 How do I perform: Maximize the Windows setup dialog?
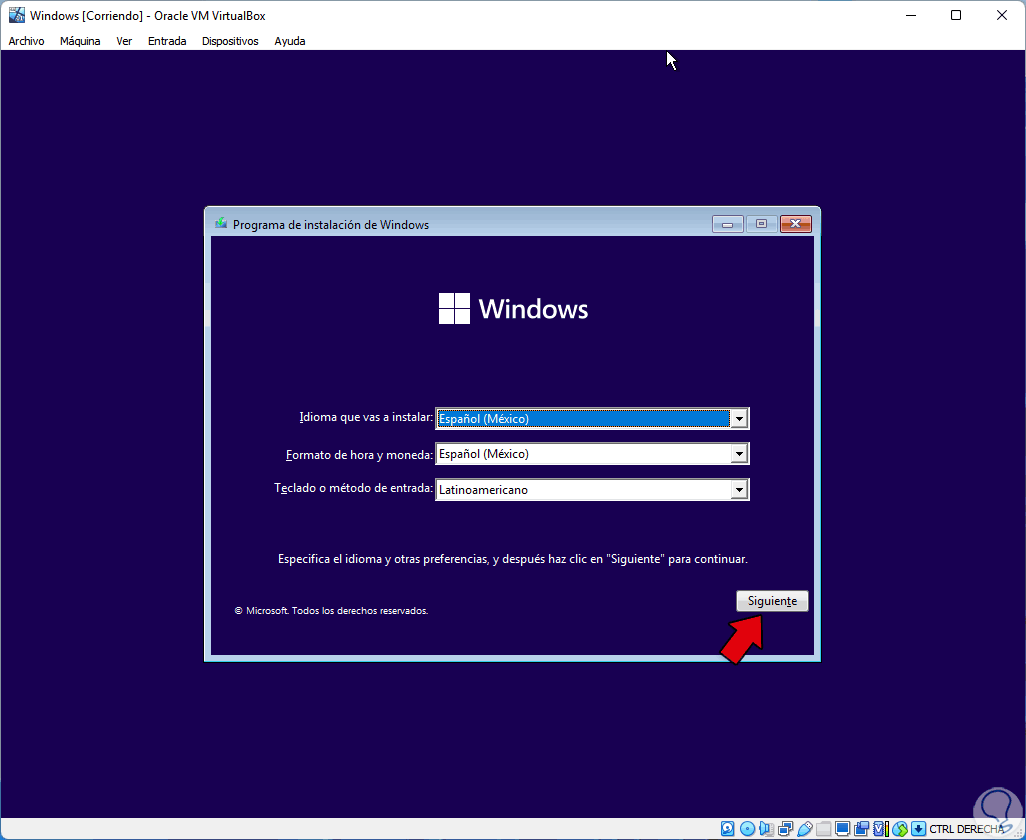(x=761, y=224)
